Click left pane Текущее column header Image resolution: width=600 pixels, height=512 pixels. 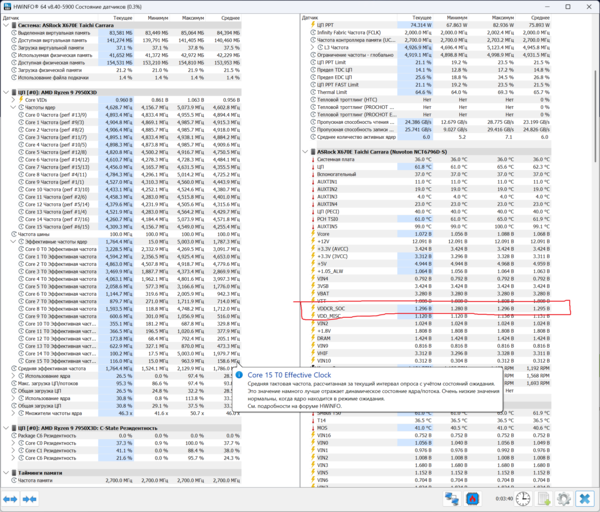(122, 18)
